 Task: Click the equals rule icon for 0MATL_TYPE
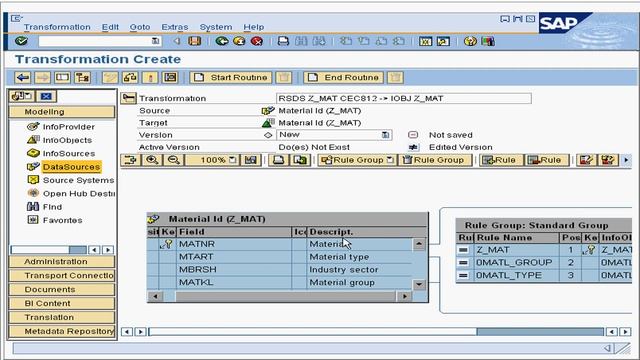pos(463,276)
